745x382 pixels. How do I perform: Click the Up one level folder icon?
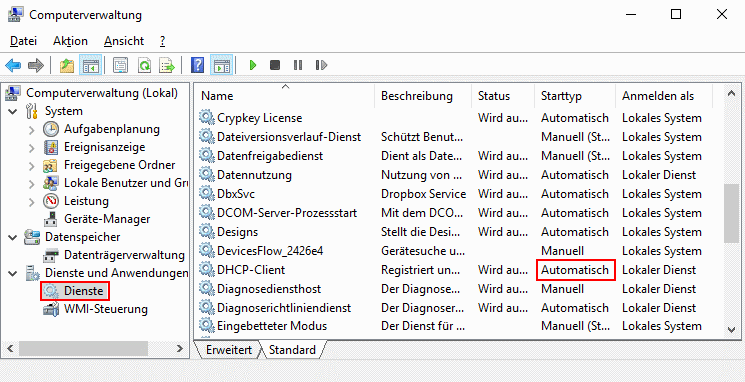click(x=67, y=65)
